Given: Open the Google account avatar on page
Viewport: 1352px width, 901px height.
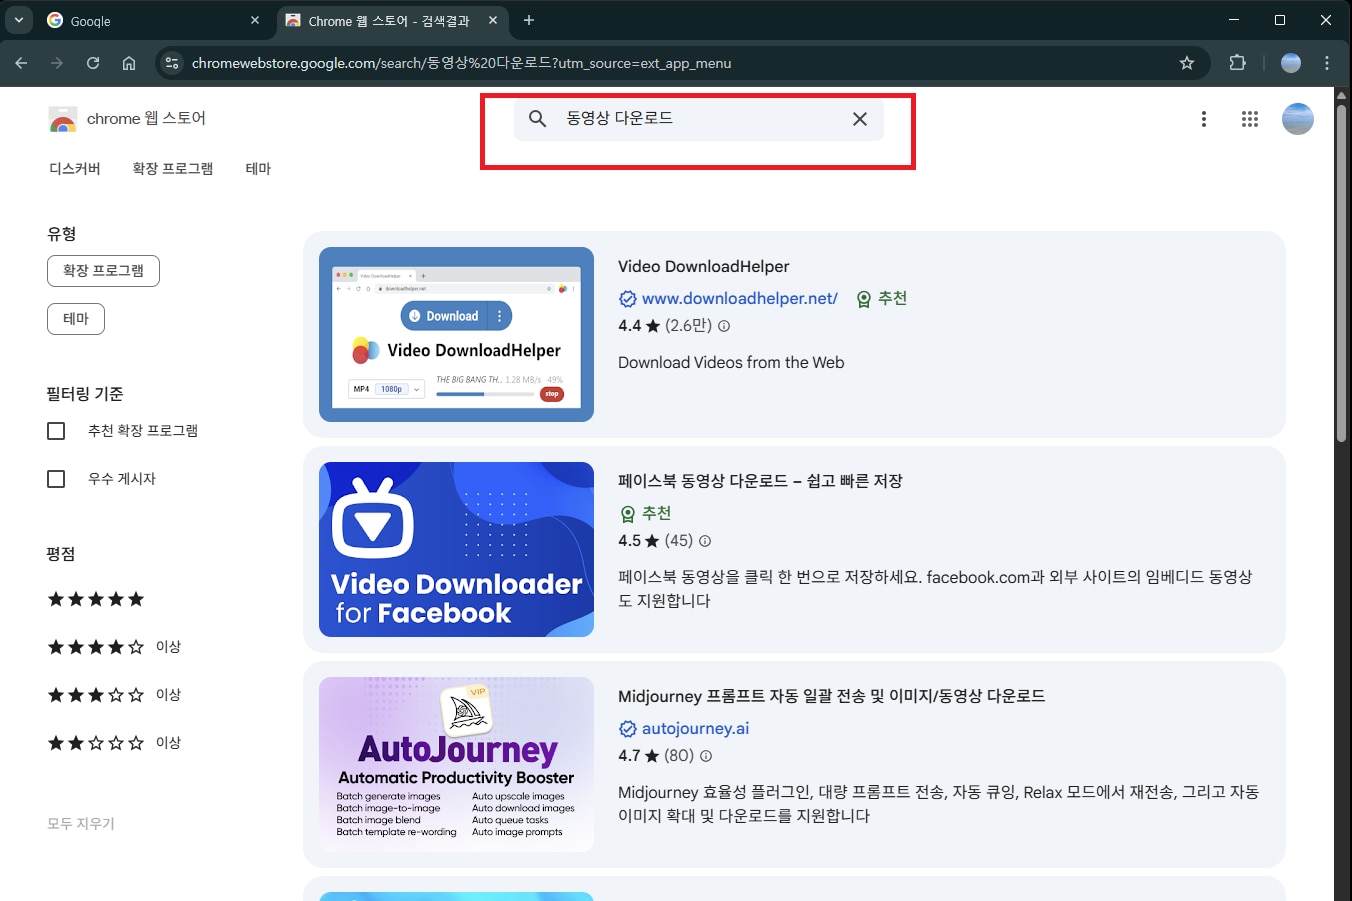Looking at the screenshot, I should tap(1298, 119).
